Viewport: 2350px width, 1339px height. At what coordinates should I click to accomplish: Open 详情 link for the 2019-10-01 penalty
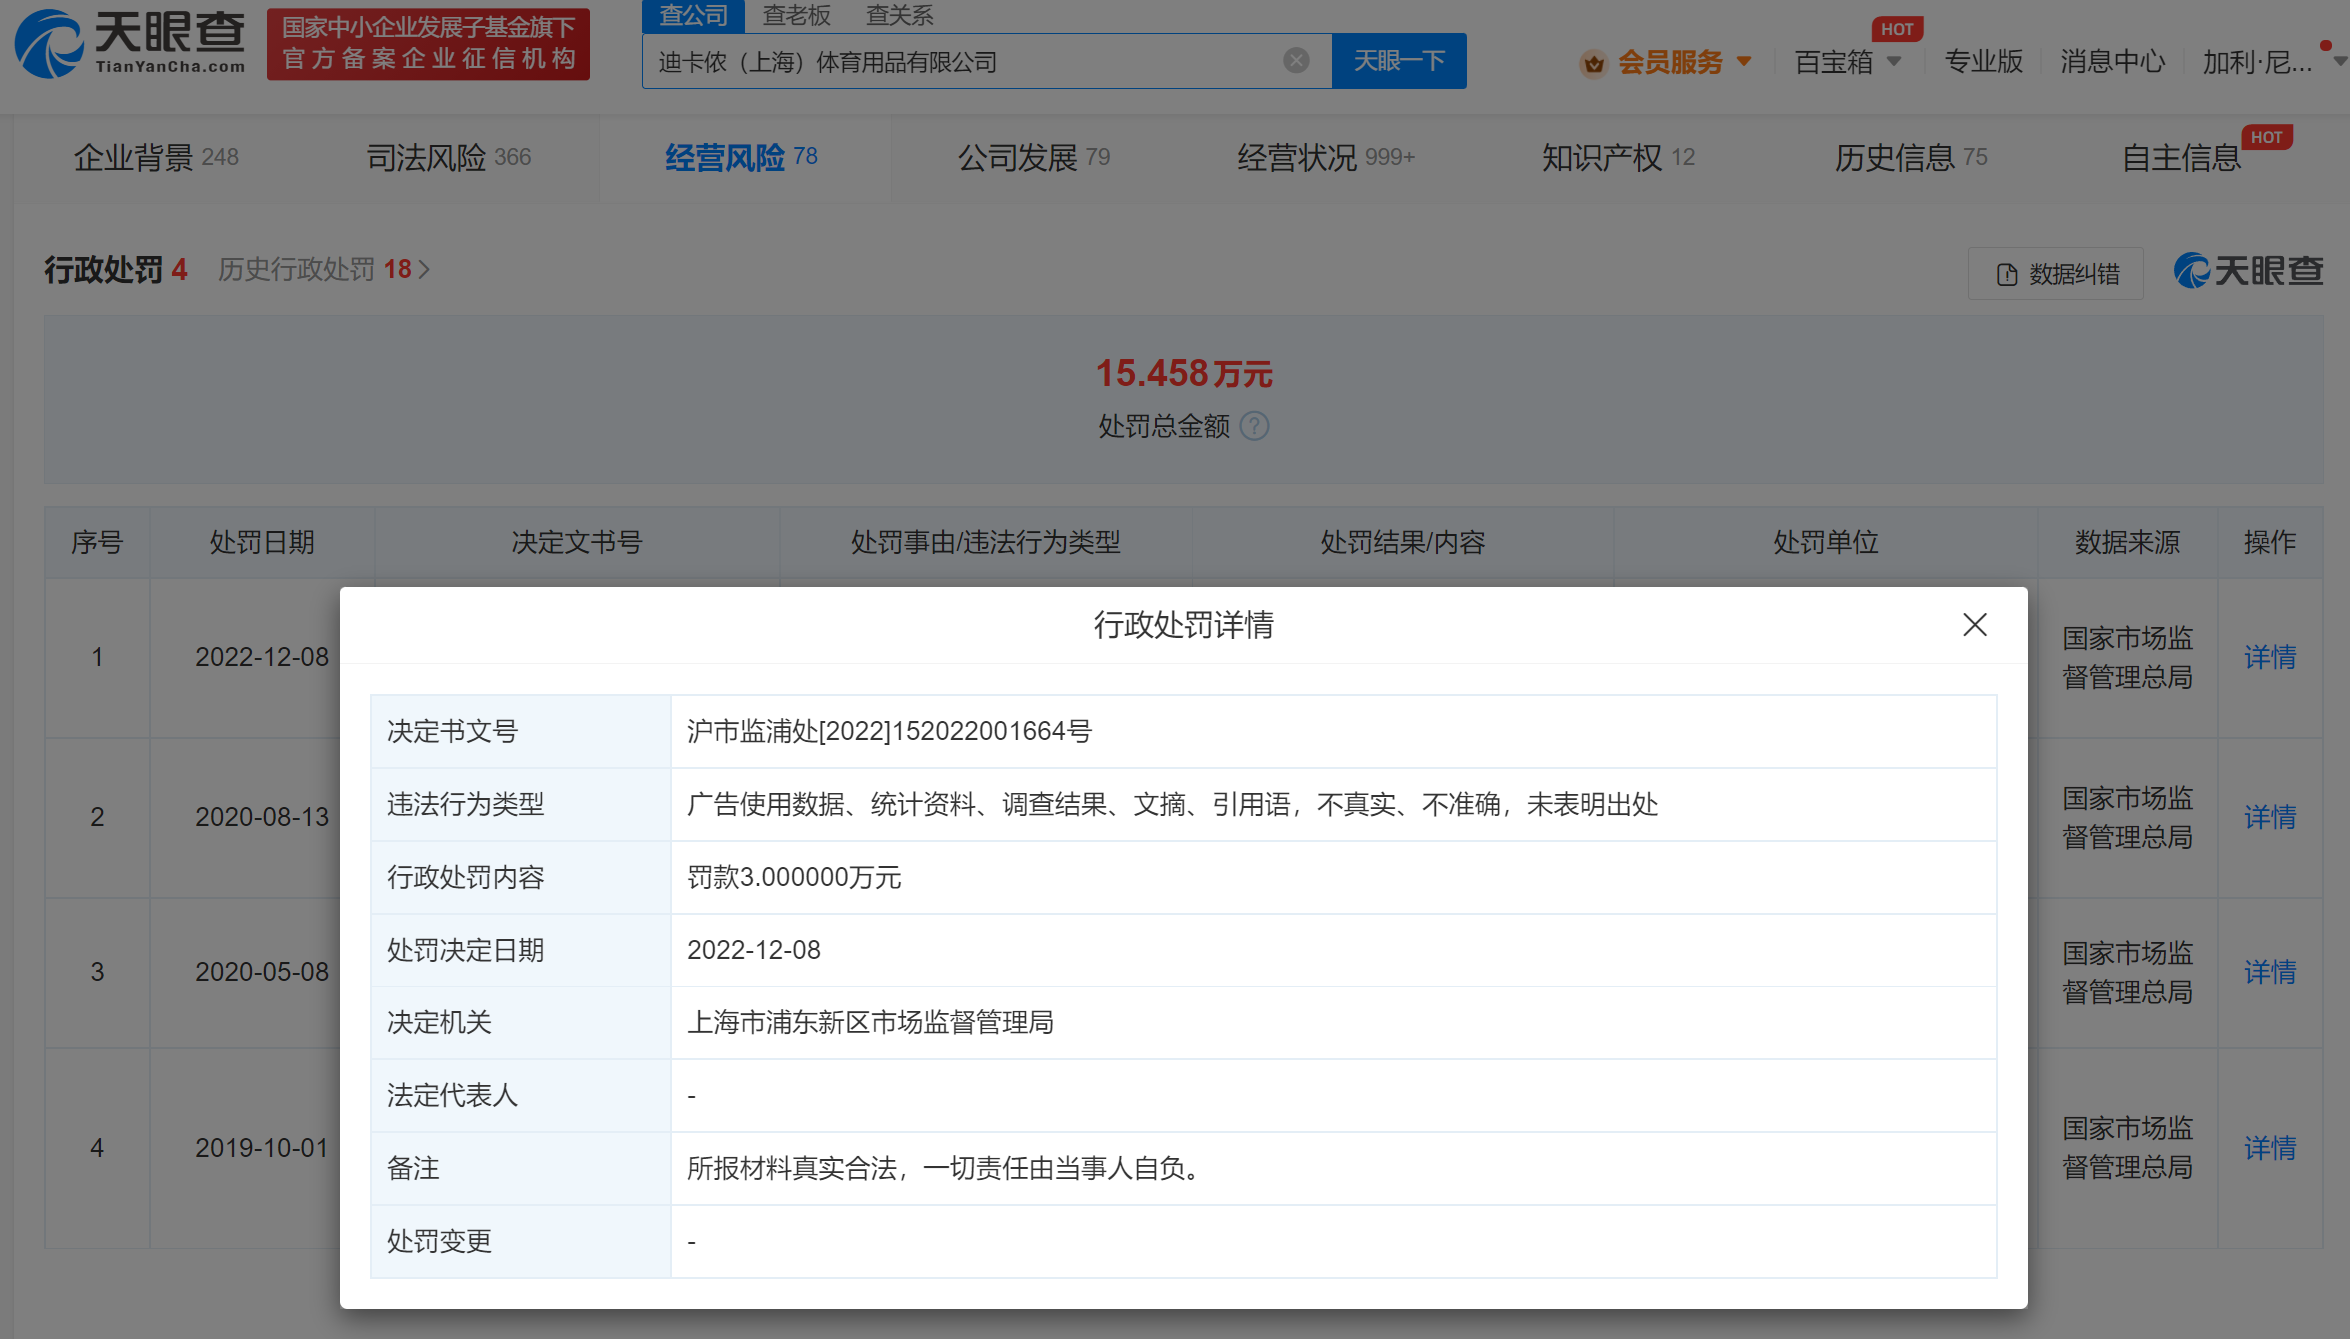(x=2269, y=1148)
